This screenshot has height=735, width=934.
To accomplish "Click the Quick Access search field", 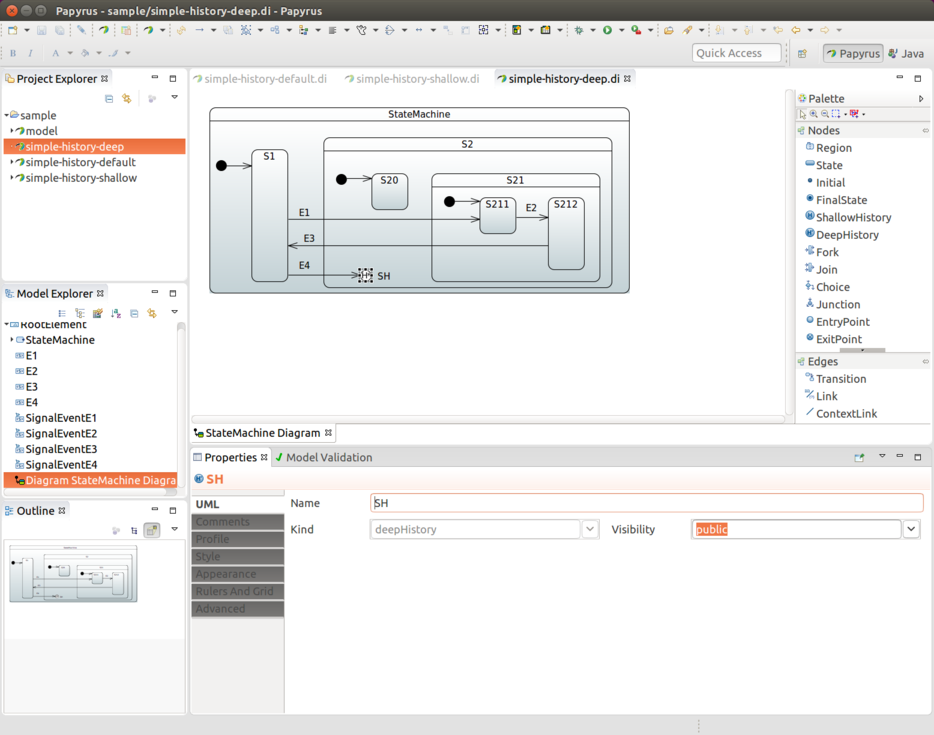I will click(736, 53).
